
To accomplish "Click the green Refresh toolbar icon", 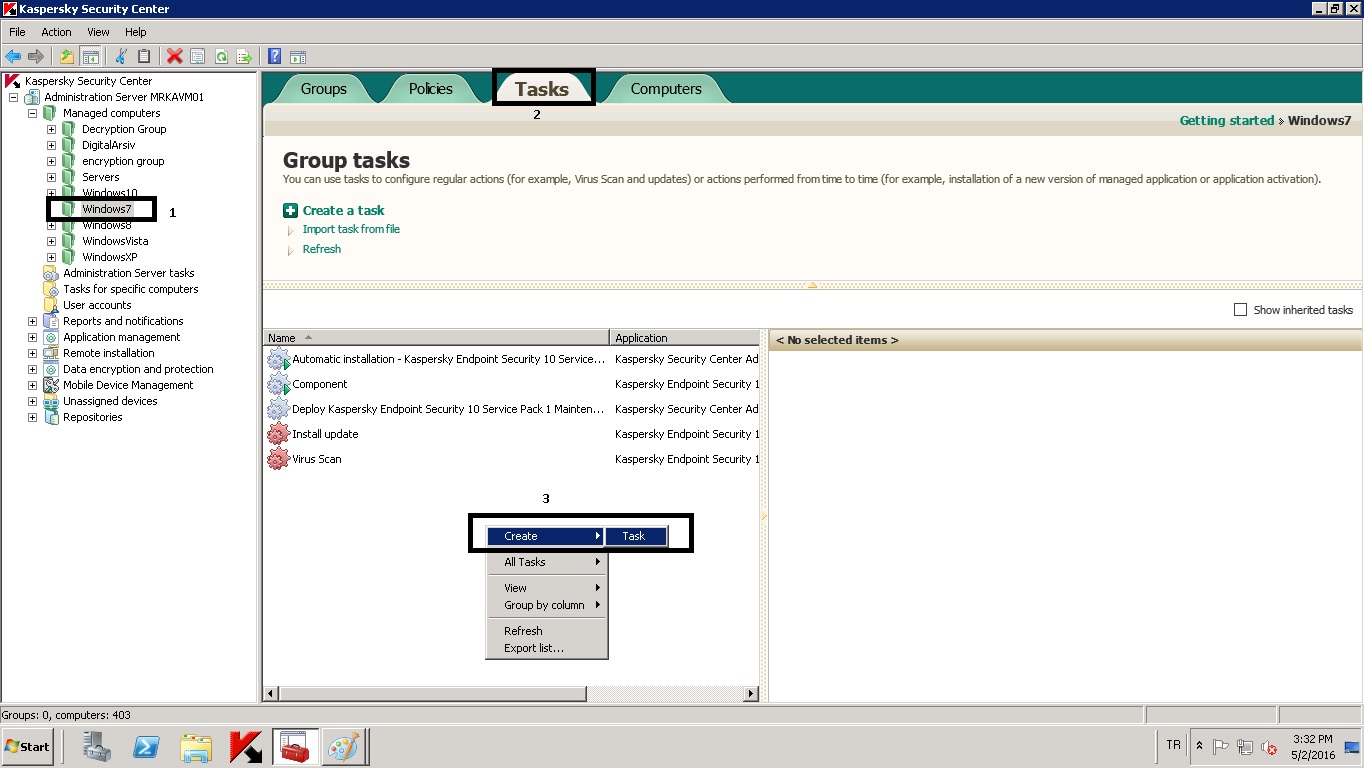I will 221,57.
